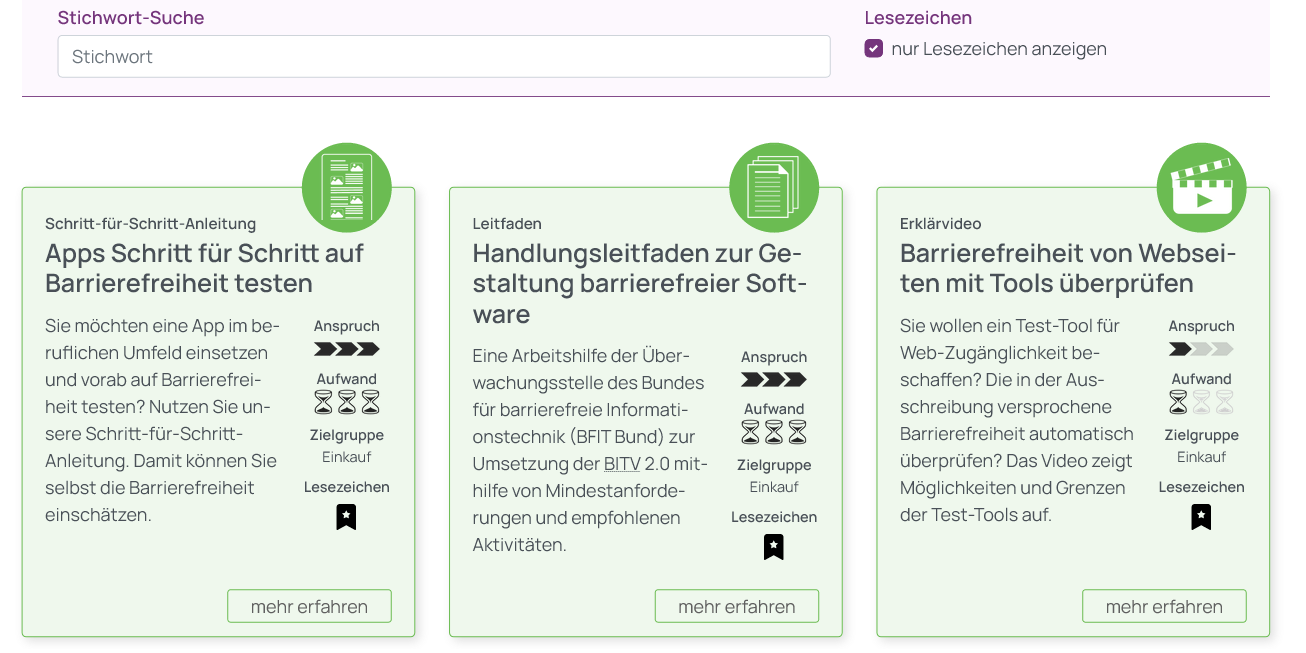Image resolution: width=1306 pixels, height=653 pixels.
Task: Open 'mehr erfahren' on Handlungsleitfaden card
Action: [737, 607]
